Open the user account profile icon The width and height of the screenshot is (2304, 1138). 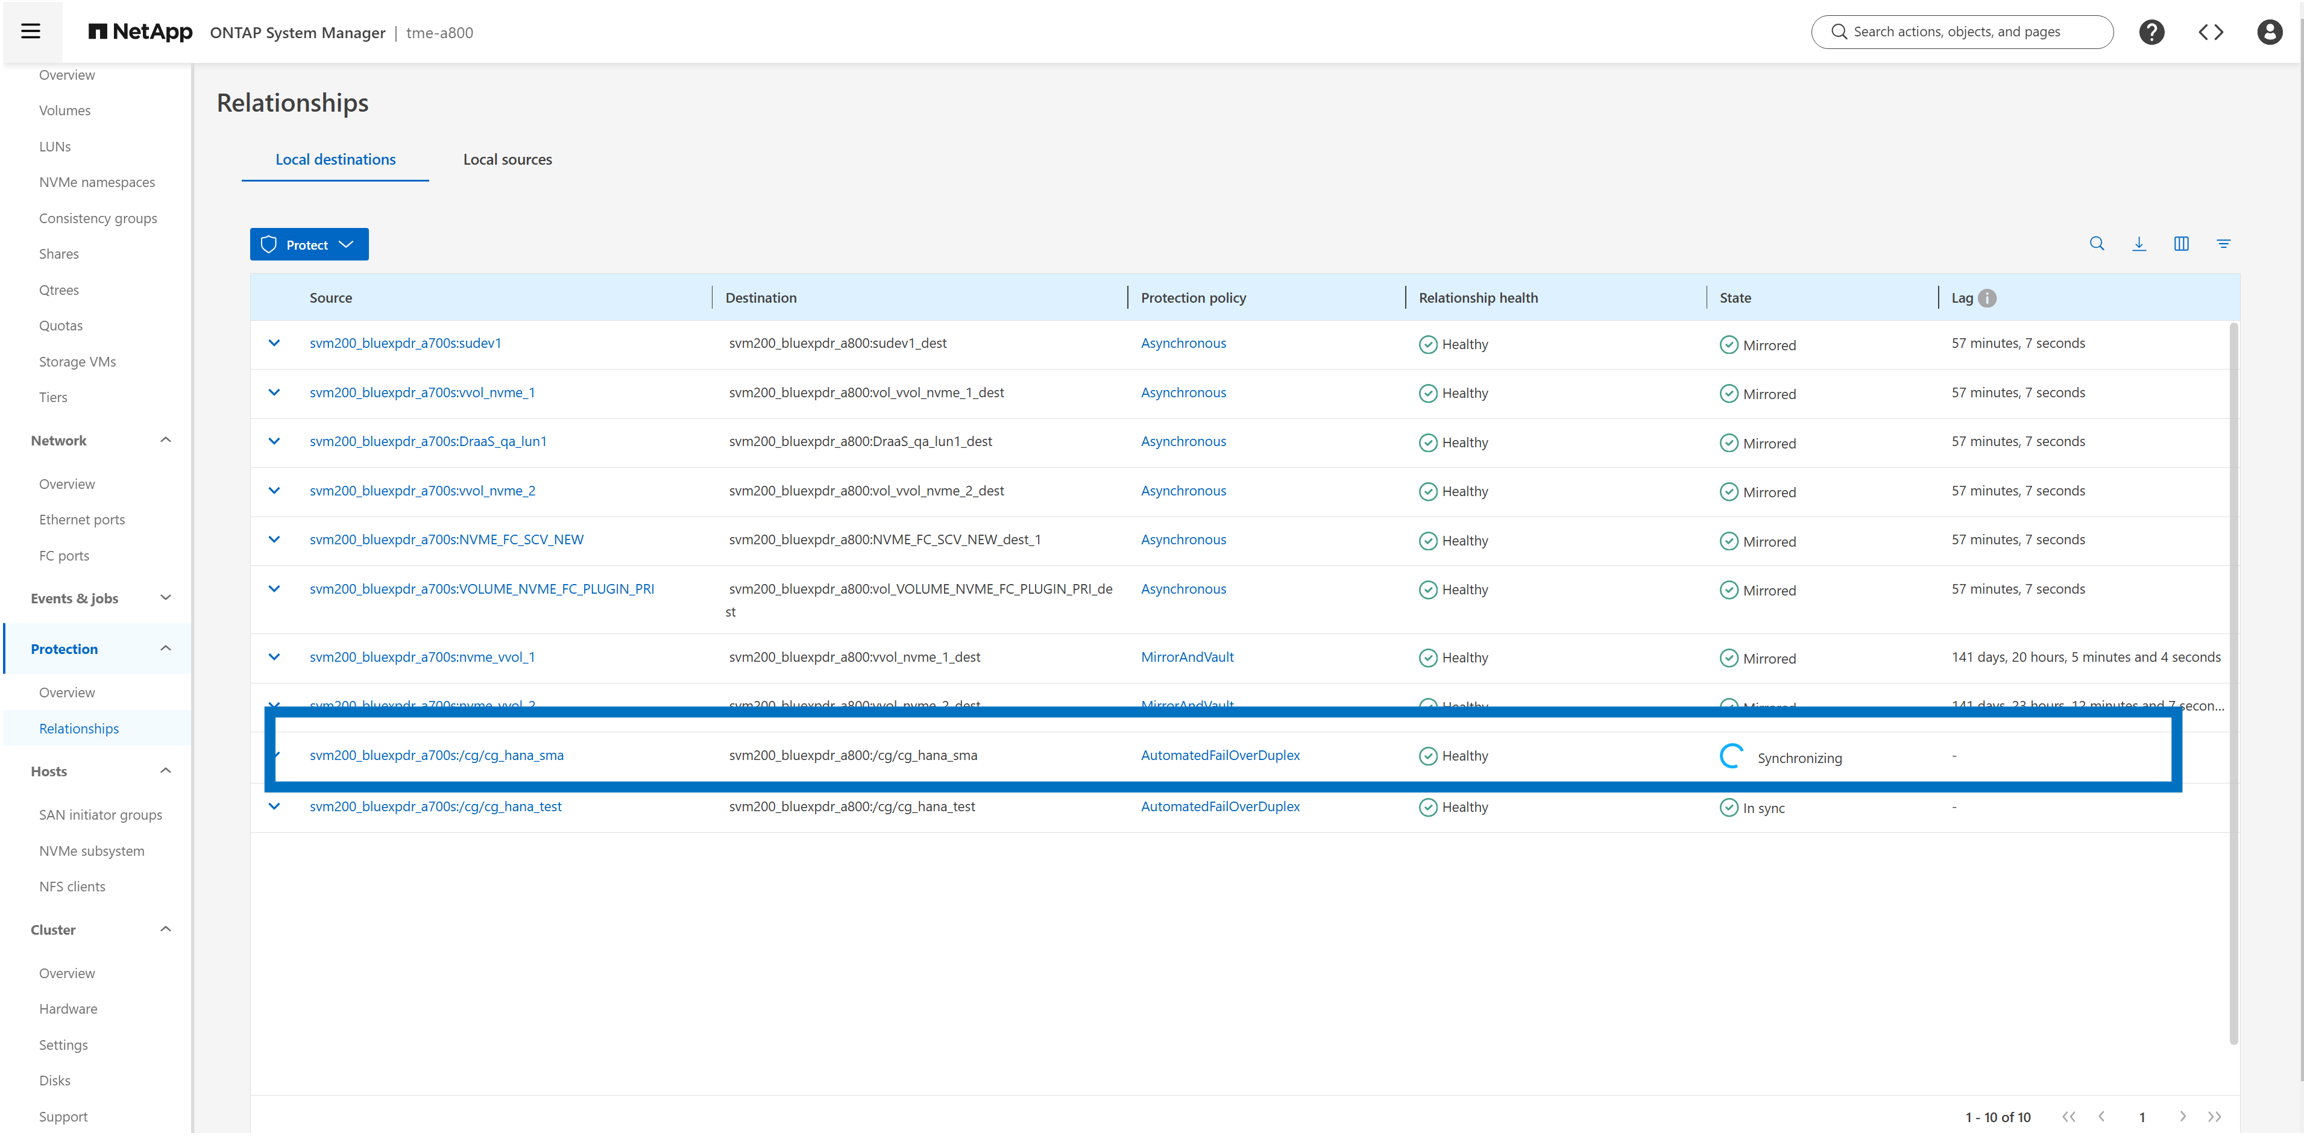(x=2269, y=32)
